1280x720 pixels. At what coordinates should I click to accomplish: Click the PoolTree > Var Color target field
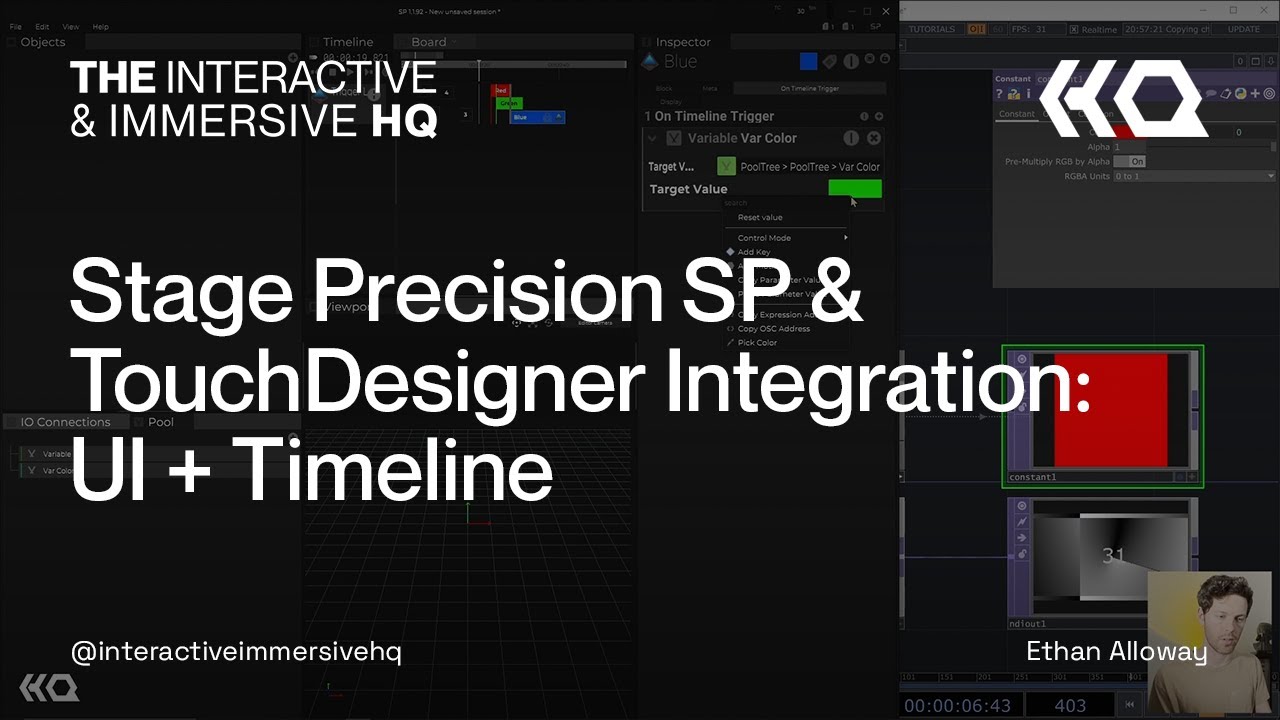pos(799,167)
